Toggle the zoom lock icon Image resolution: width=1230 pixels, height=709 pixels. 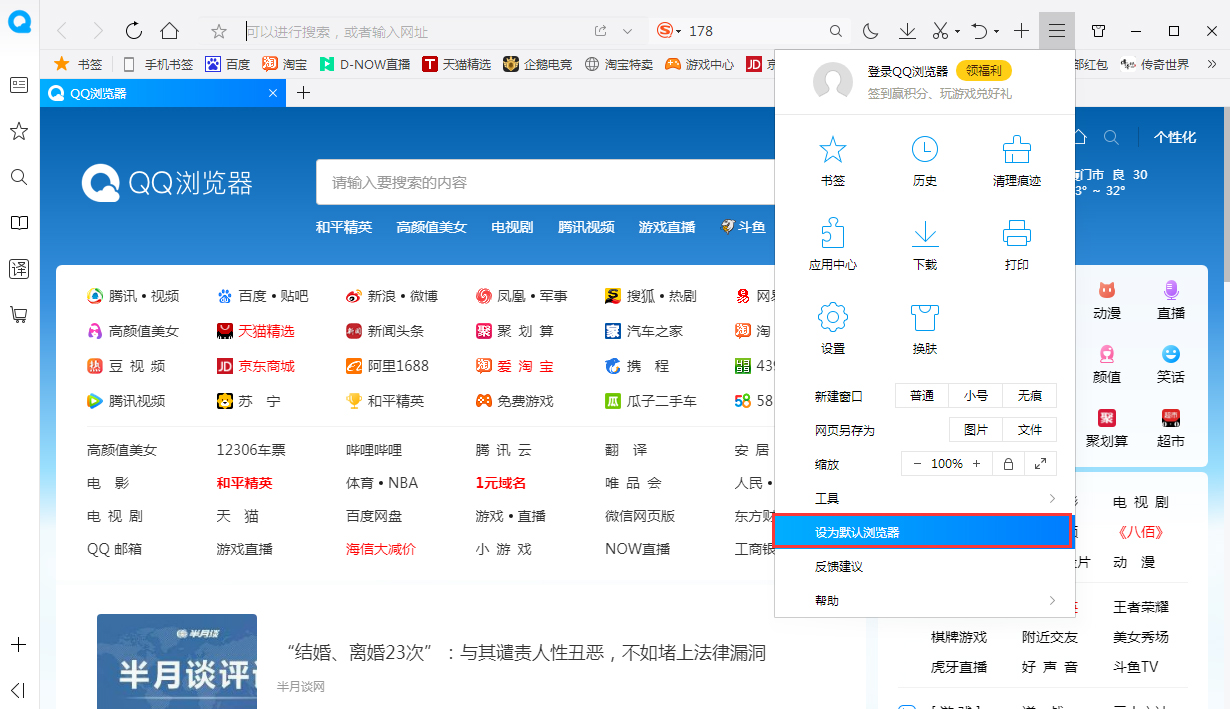(1008, 463)
